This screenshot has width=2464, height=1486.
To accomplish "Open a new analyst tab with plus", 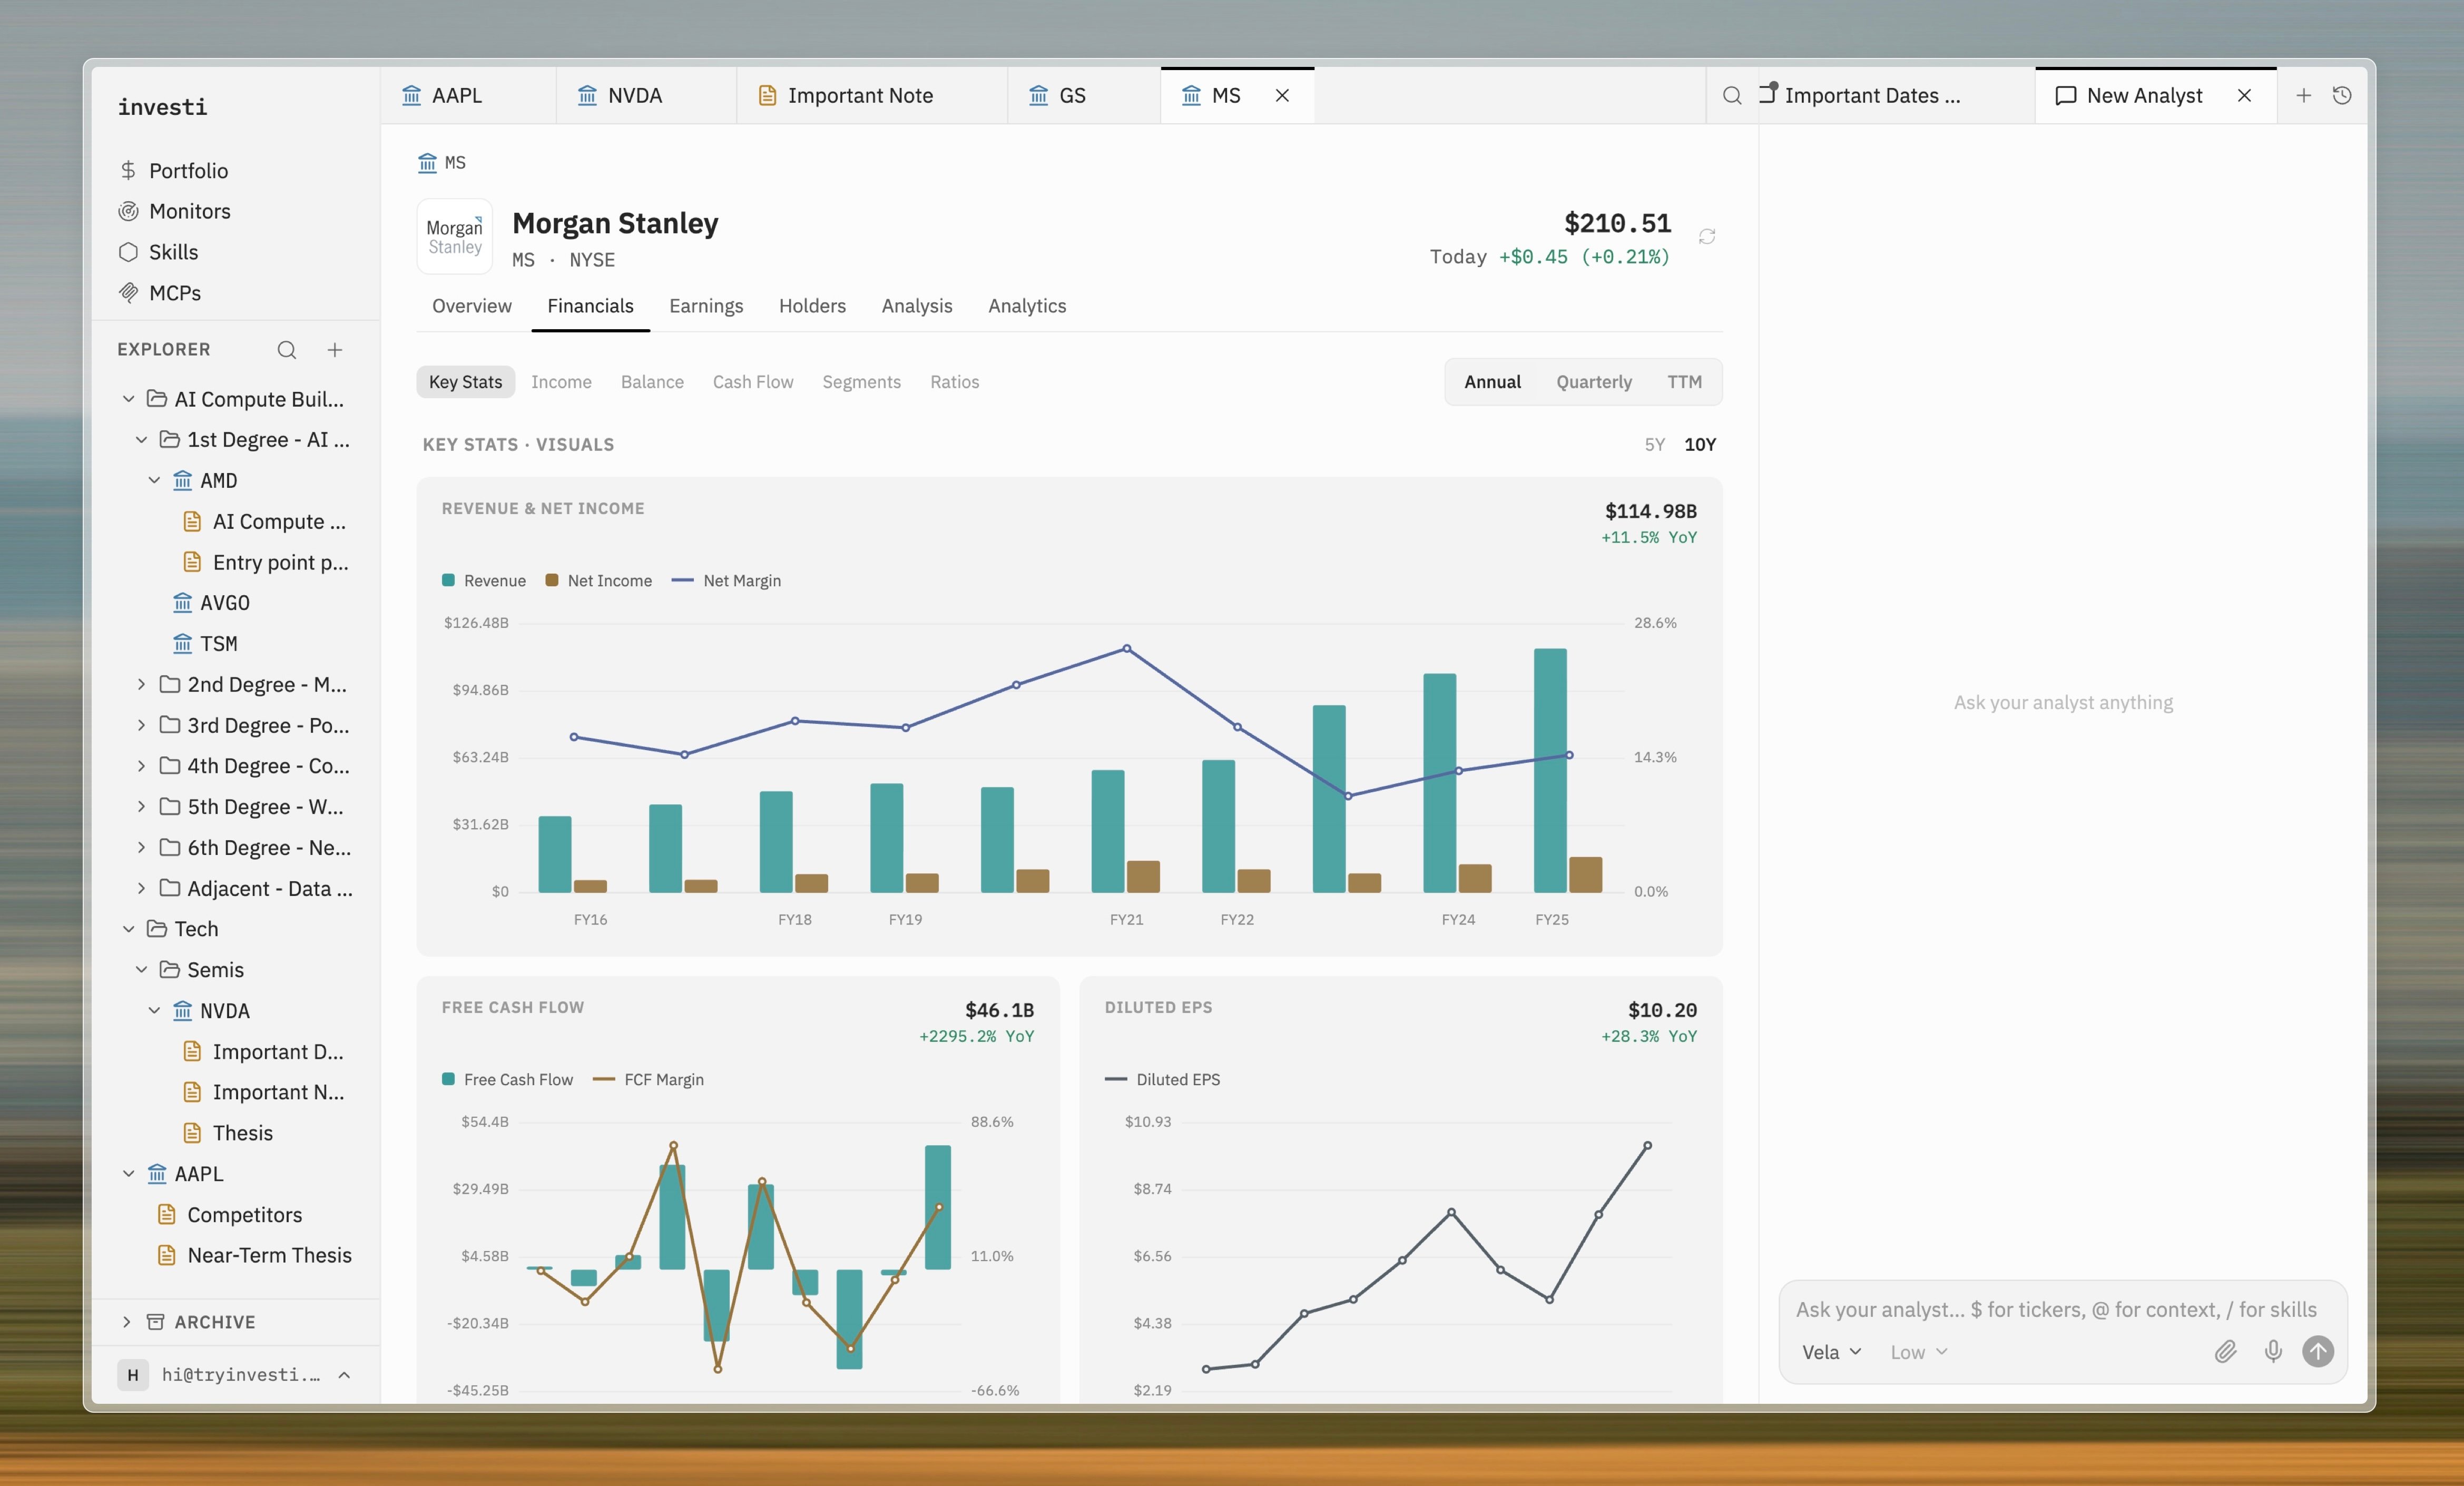I will click(x=2303, y=95).
